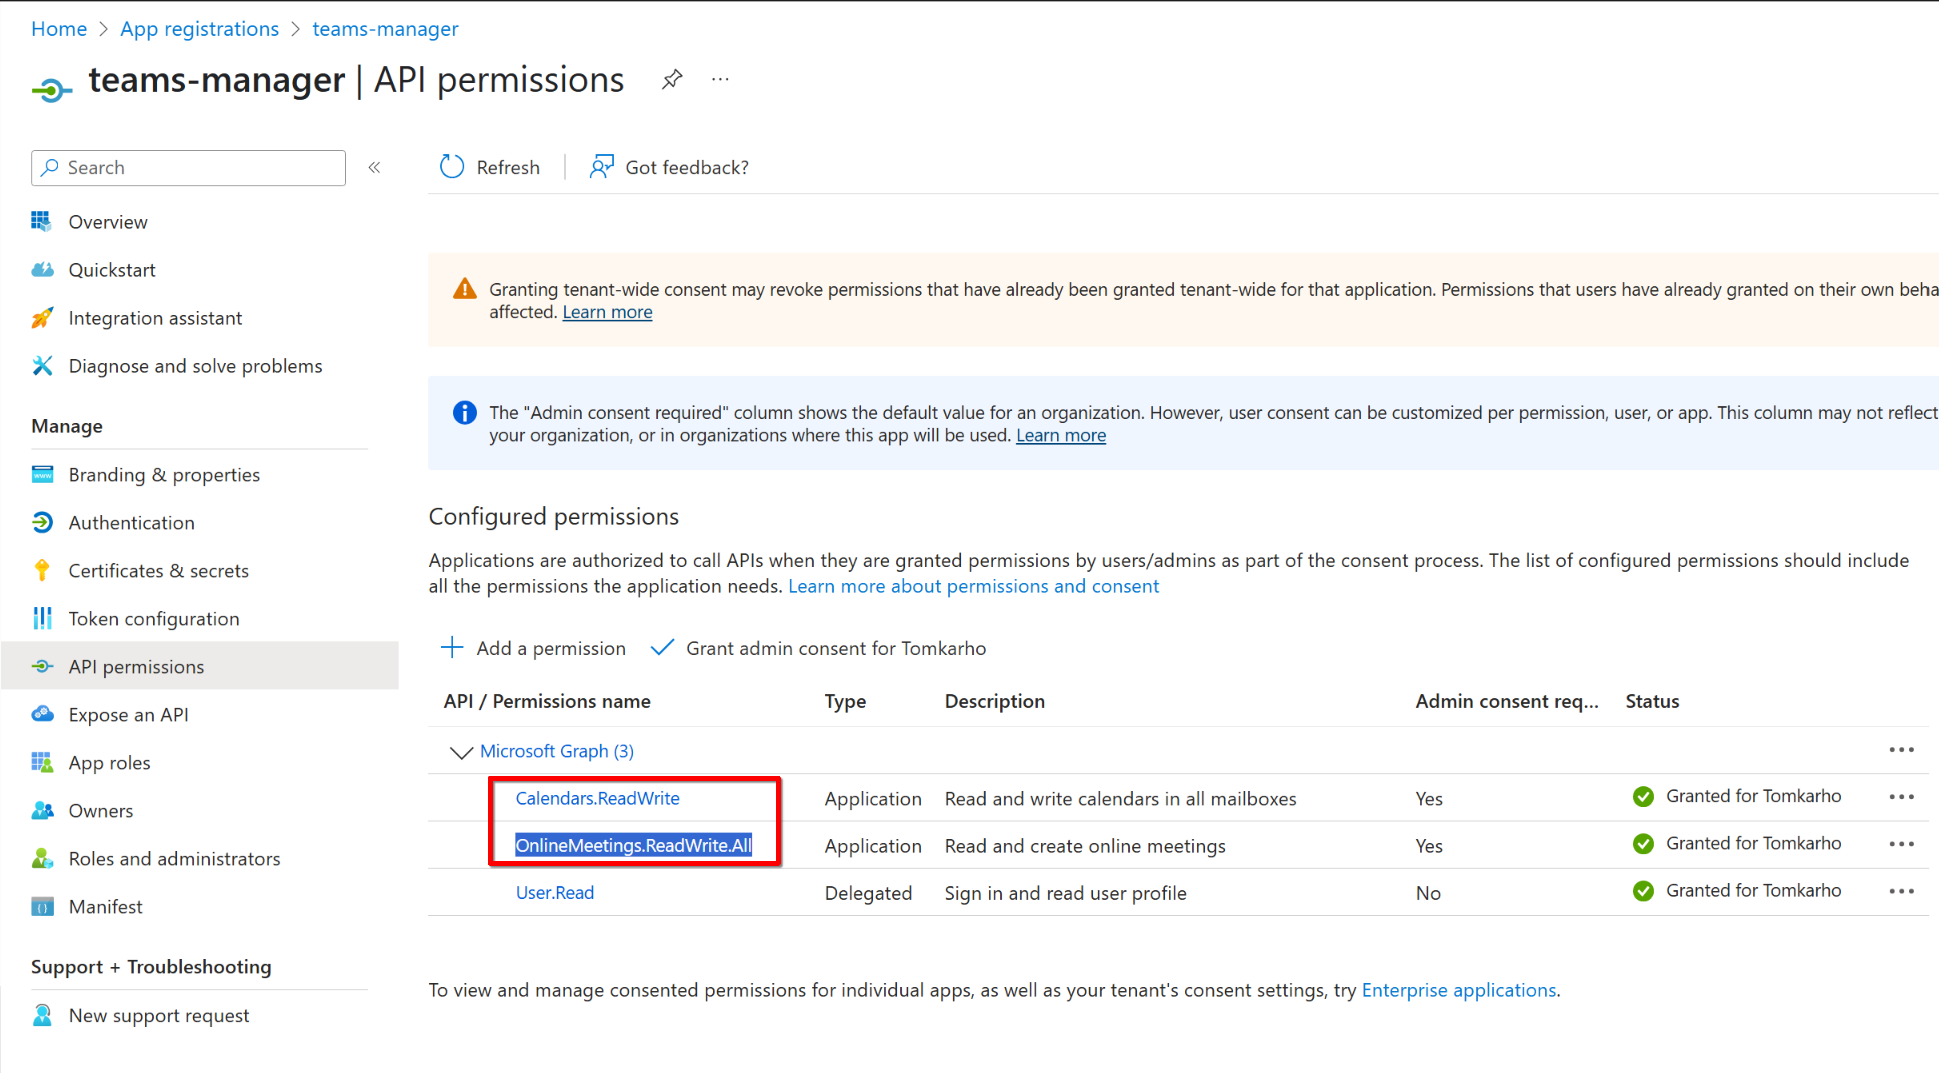Click the Owners people icon

tap(42, 810)
